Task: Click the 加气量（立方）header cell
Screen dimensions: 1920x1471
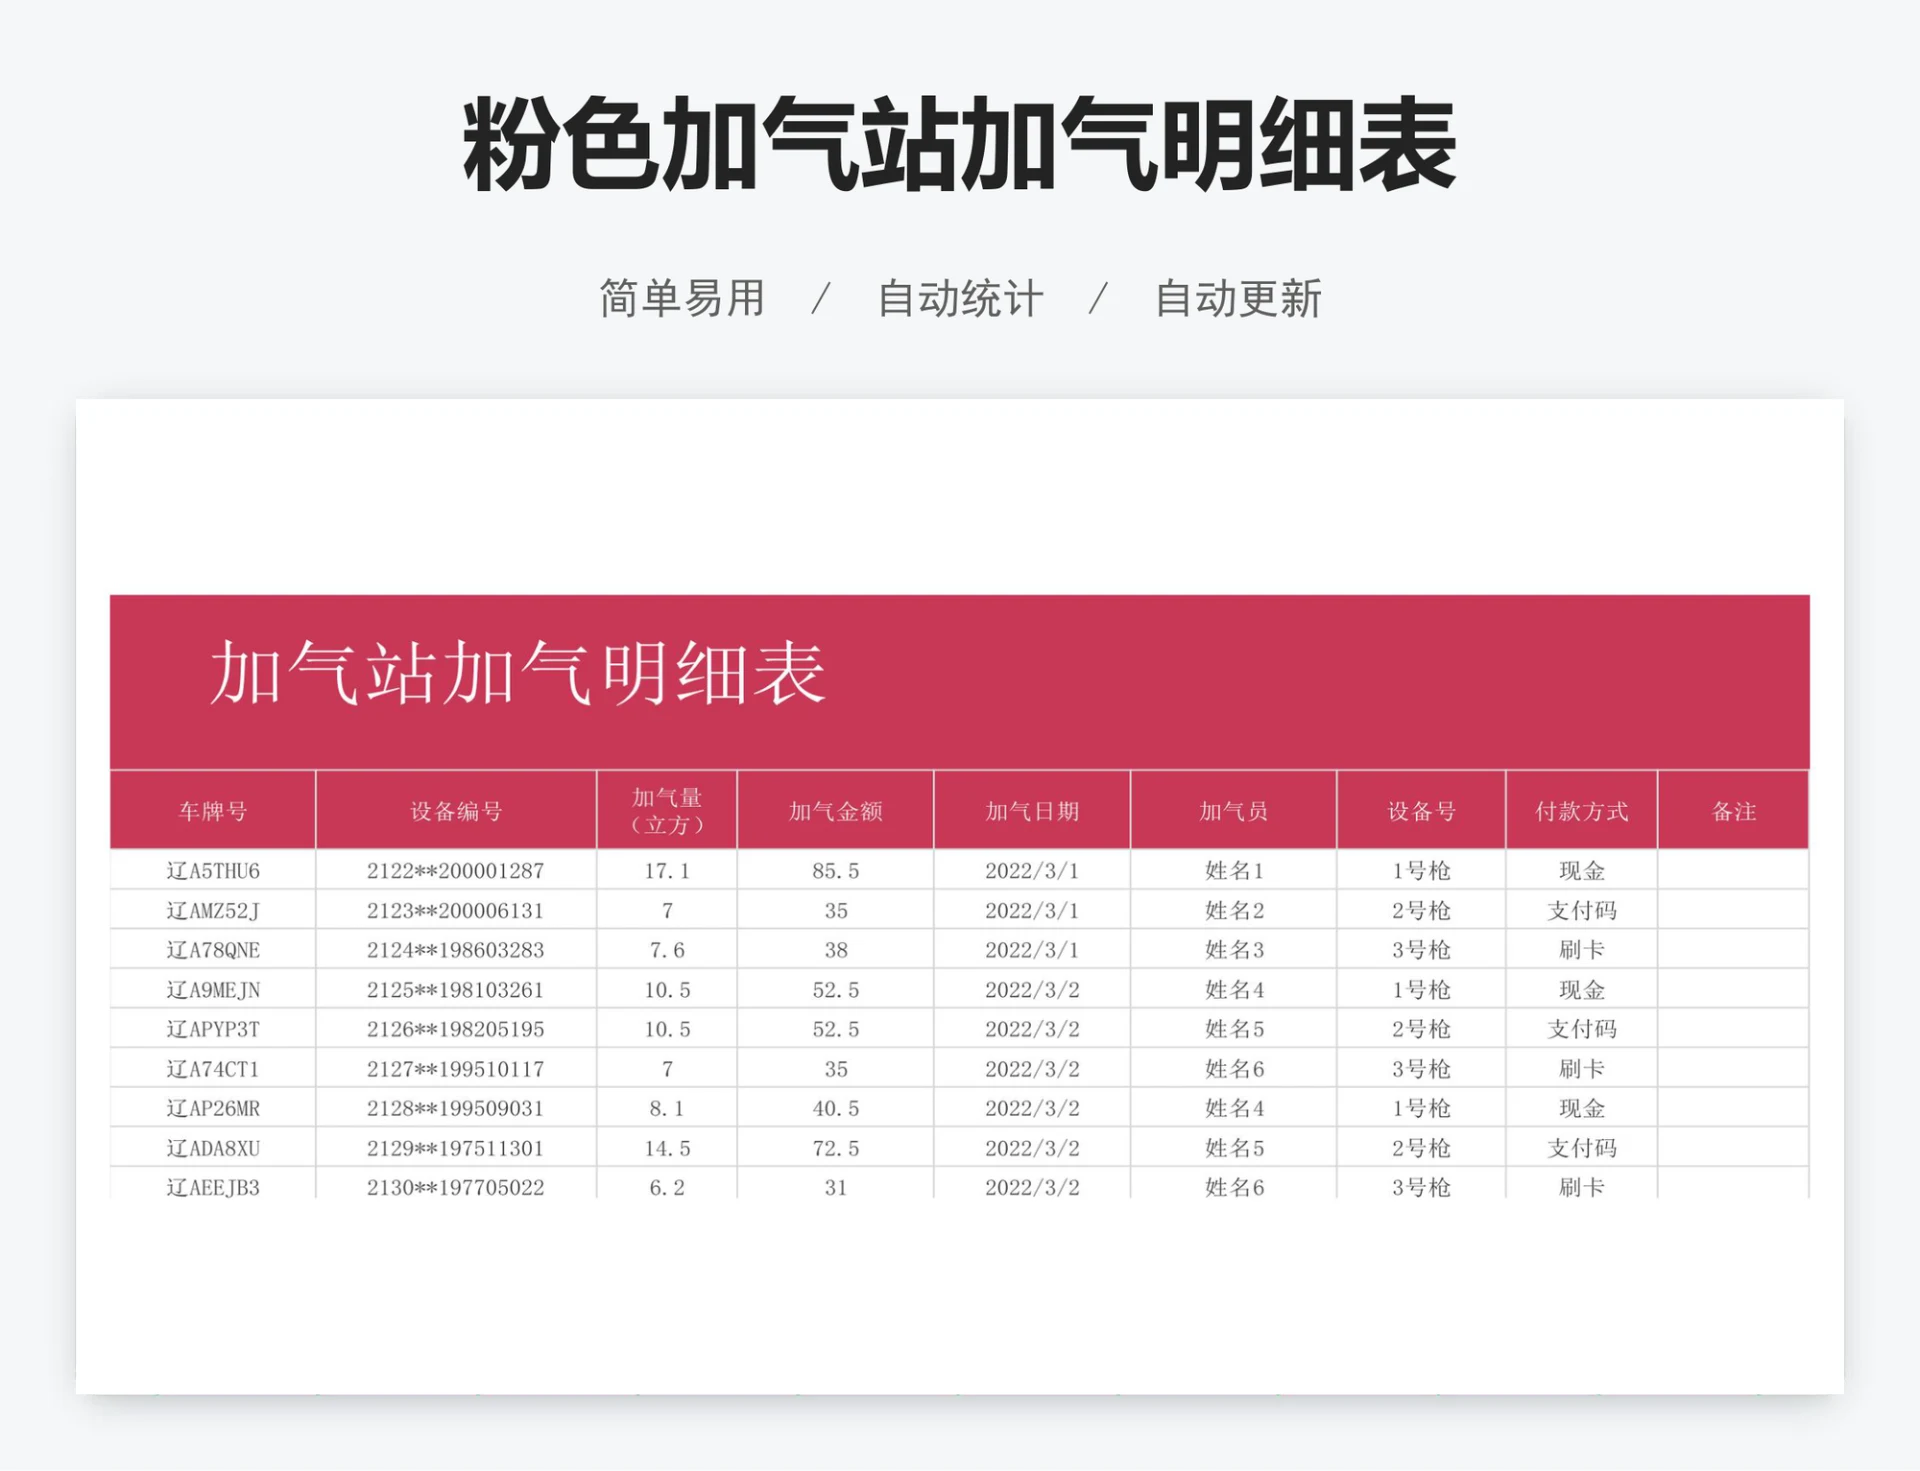Action: pos(668,812)
